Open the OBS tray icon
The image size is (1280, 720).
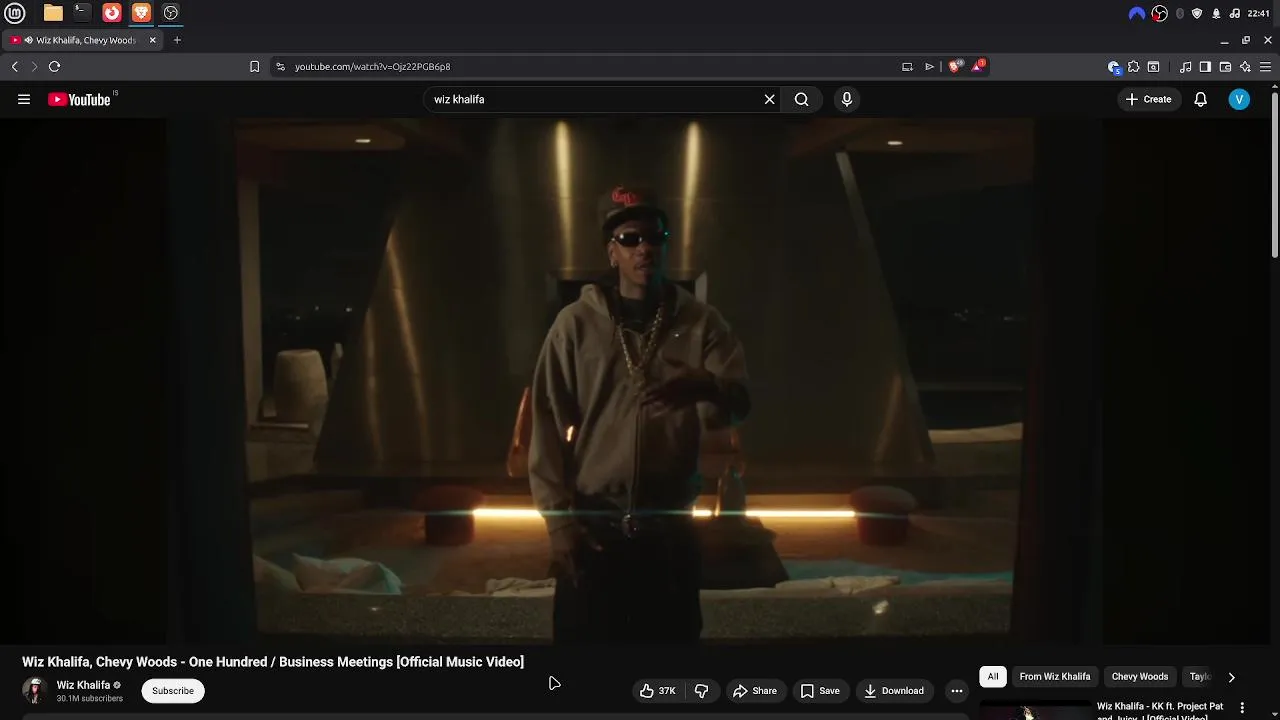point(1159,13)
